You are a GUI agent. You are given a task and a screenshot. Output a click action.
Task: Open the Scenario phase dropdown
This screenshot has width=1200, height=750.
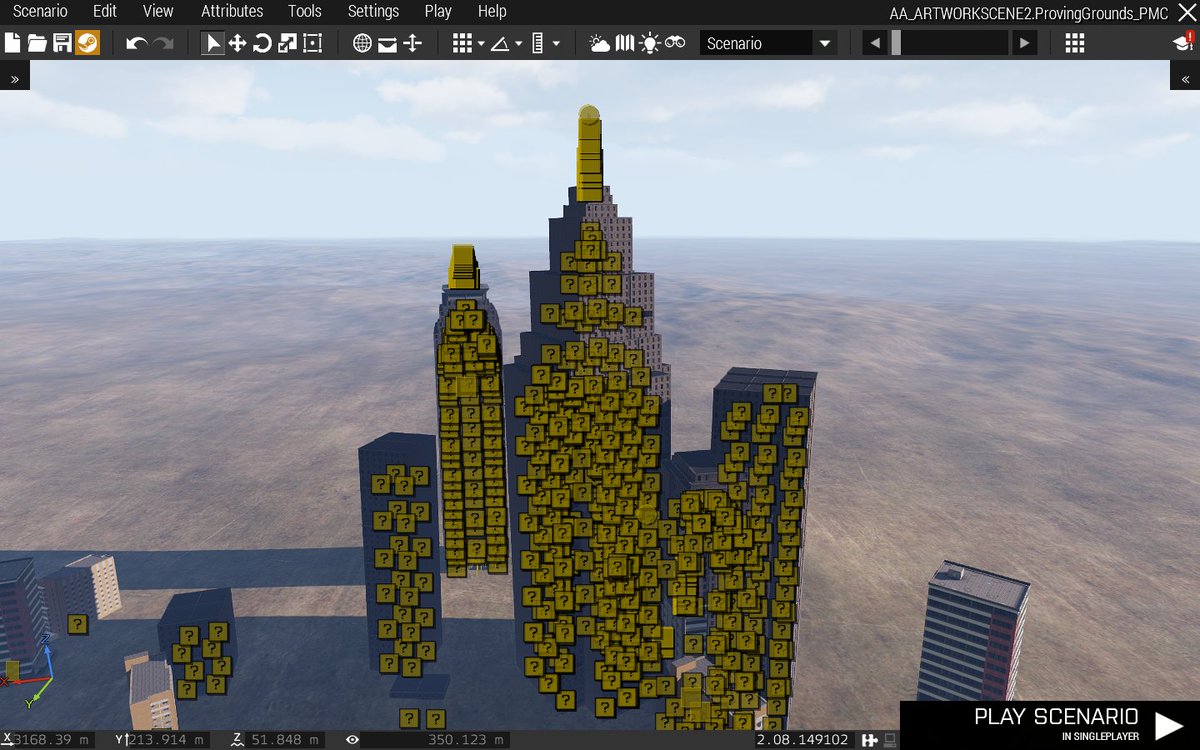768,43
